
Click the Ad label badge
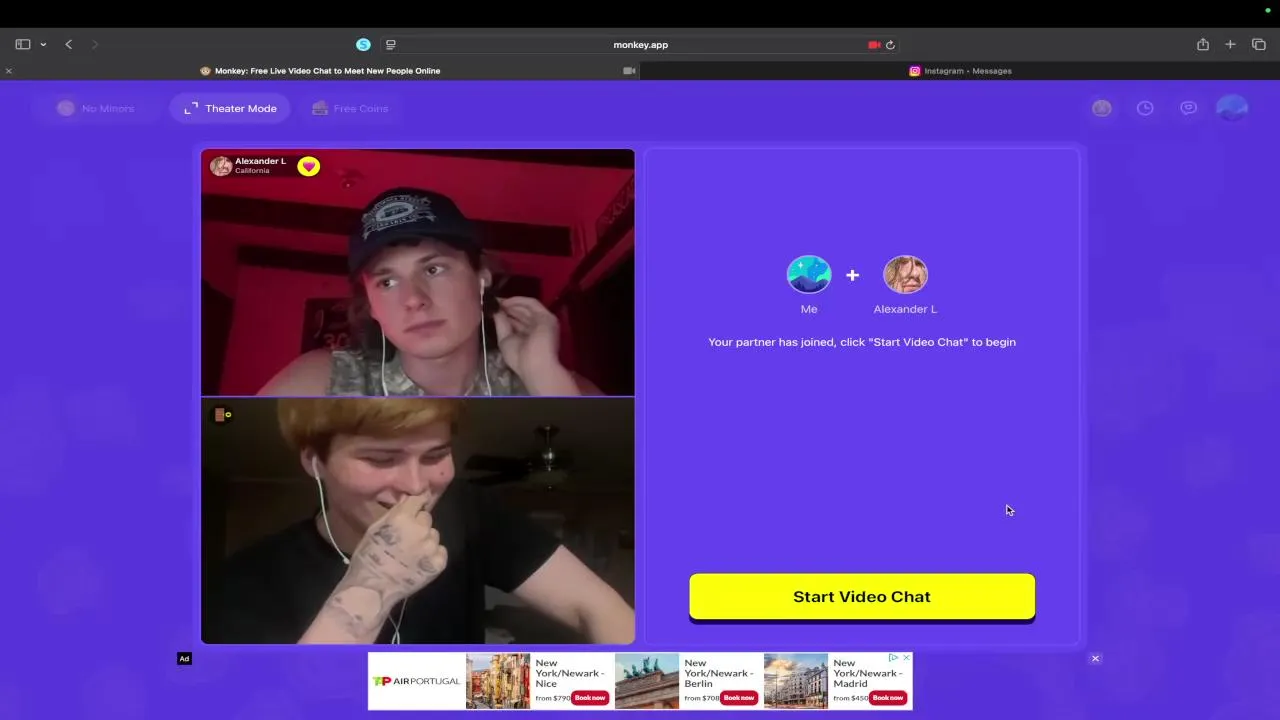[x=184, y=659]
